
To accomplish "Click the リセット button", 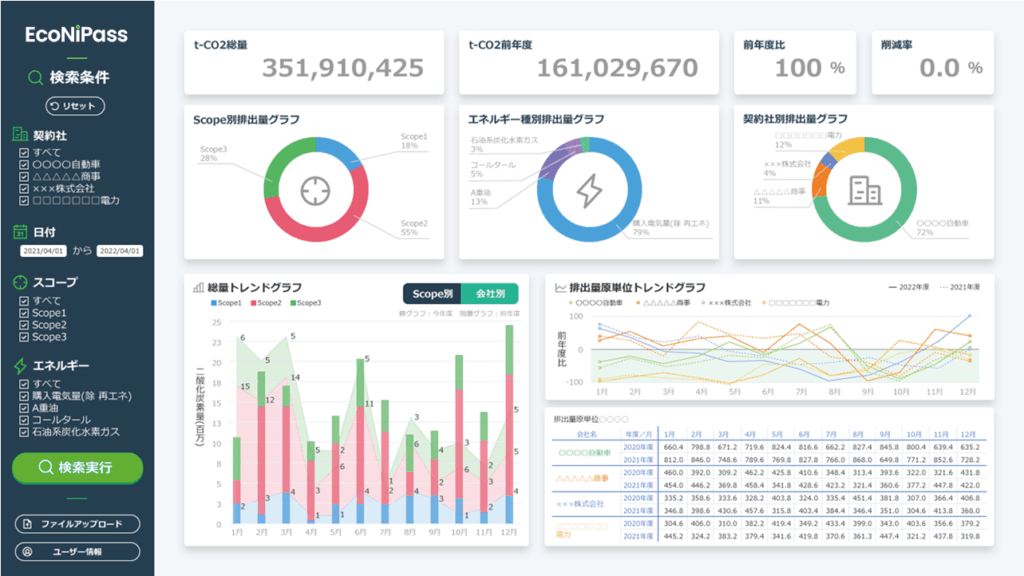I will pyautogui.click(x=75, y=106).
